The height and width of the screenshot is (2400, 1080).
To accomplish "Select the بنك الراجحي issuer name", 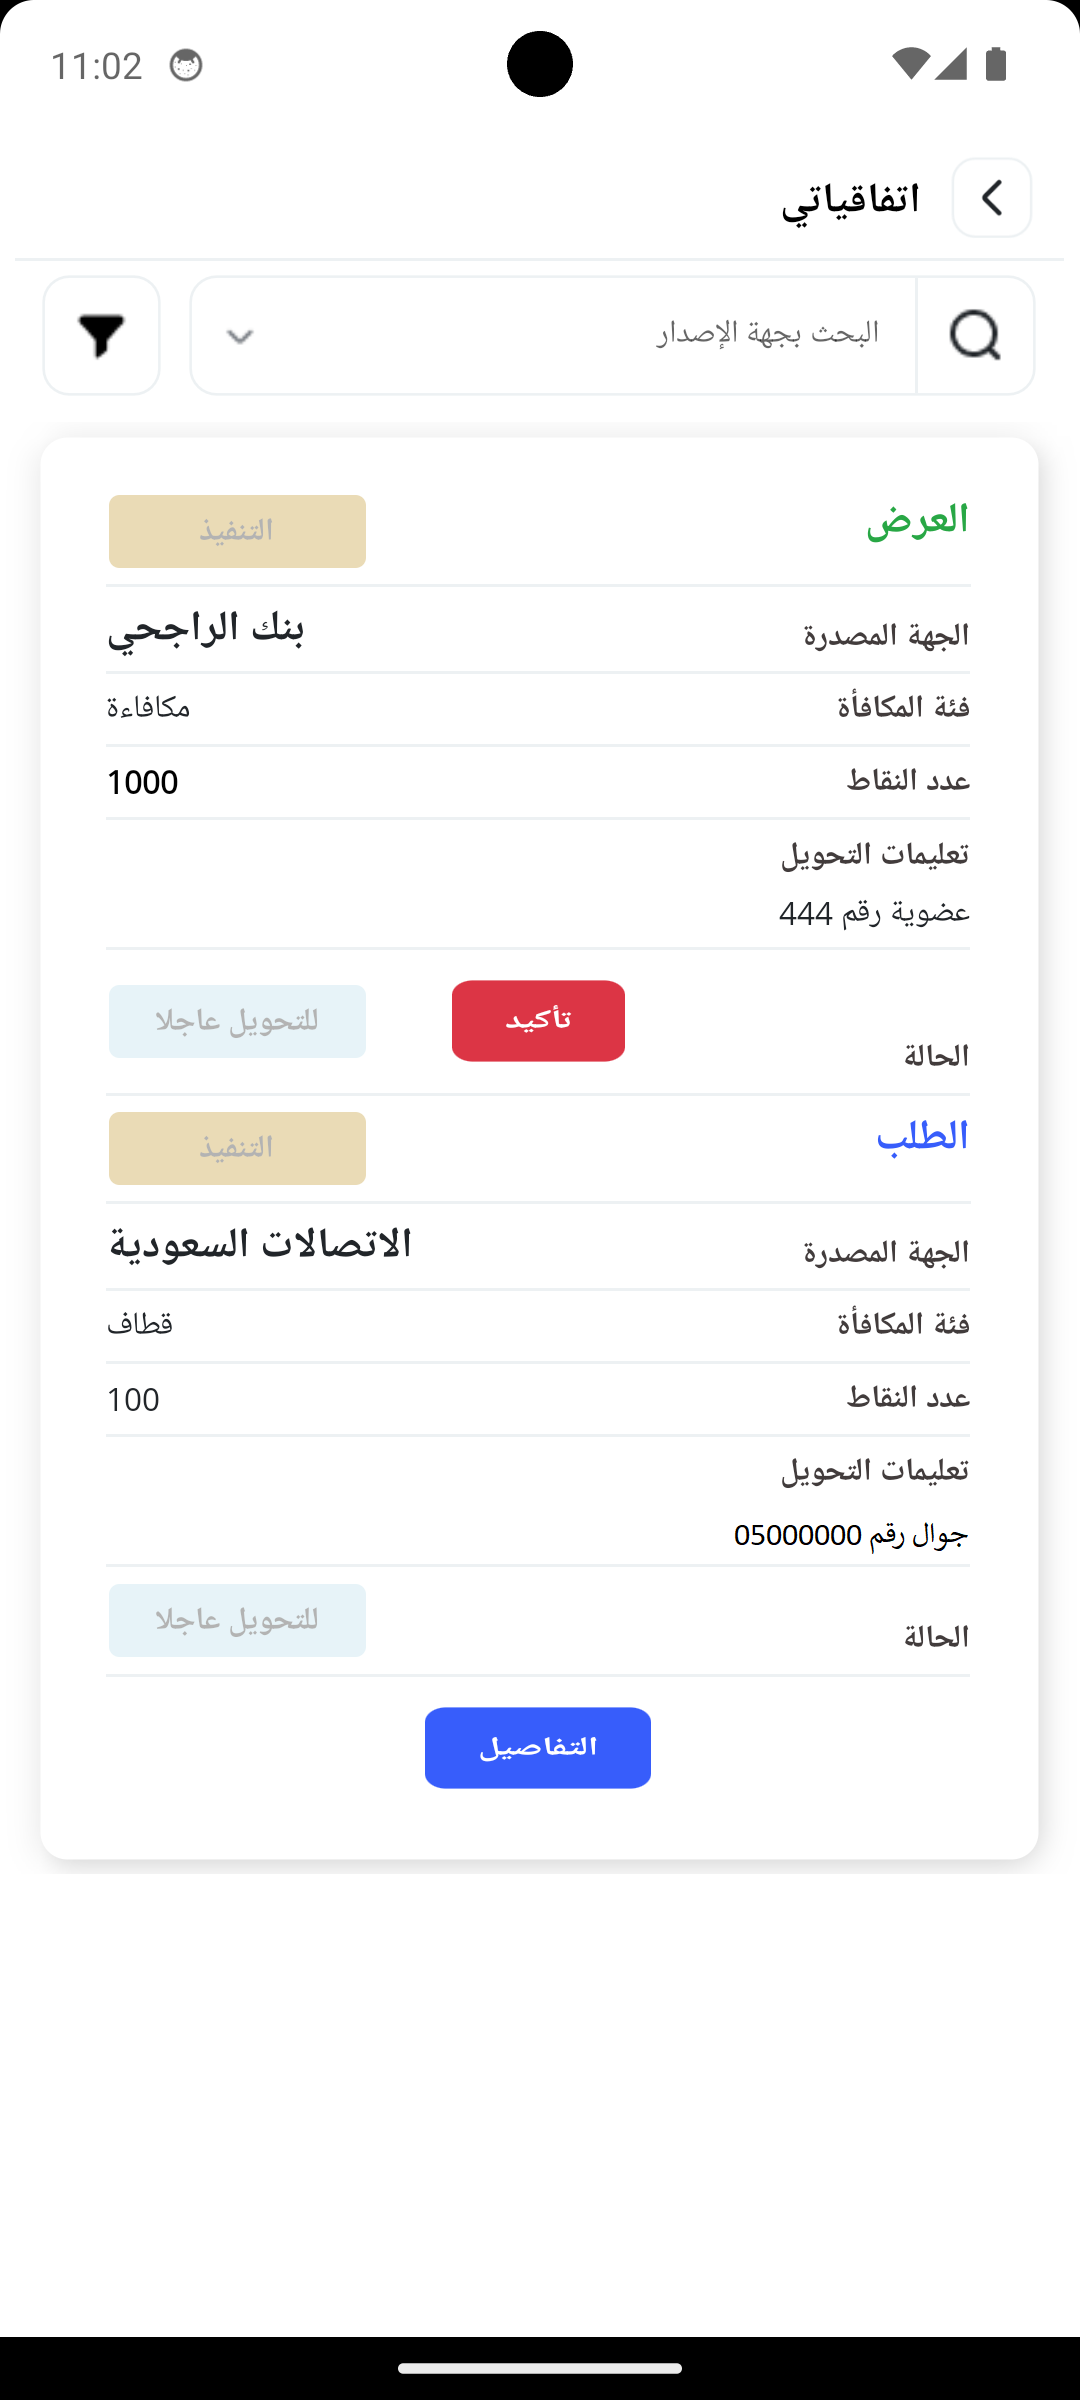I will click(x=206, y=630).
